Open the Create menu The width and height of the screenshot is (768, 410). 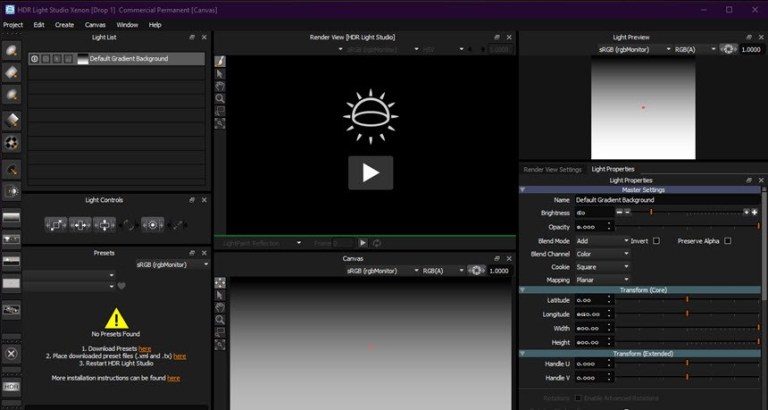[64, 24]
